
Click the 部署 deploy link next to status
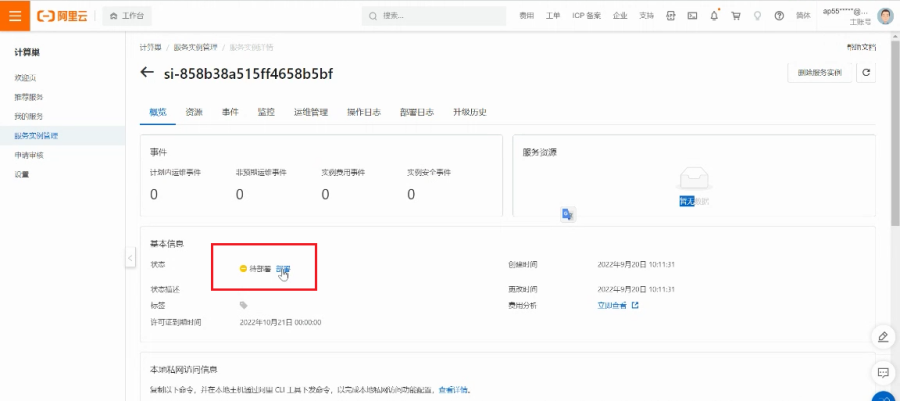coord(283,268)
